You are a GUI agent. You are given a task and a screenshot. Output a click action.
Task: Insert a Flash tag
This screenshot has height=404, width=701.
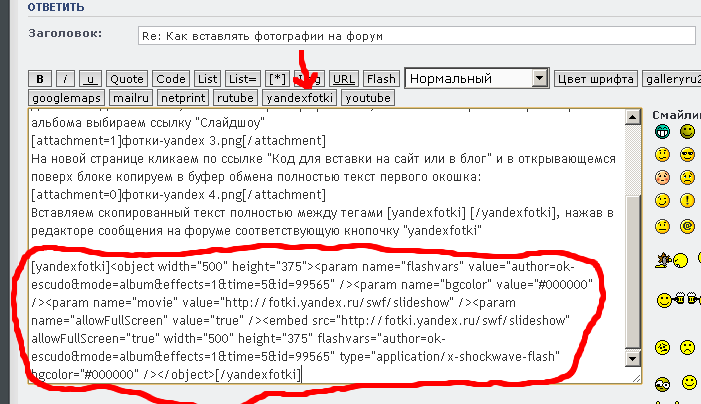click(x=381, y=78)
